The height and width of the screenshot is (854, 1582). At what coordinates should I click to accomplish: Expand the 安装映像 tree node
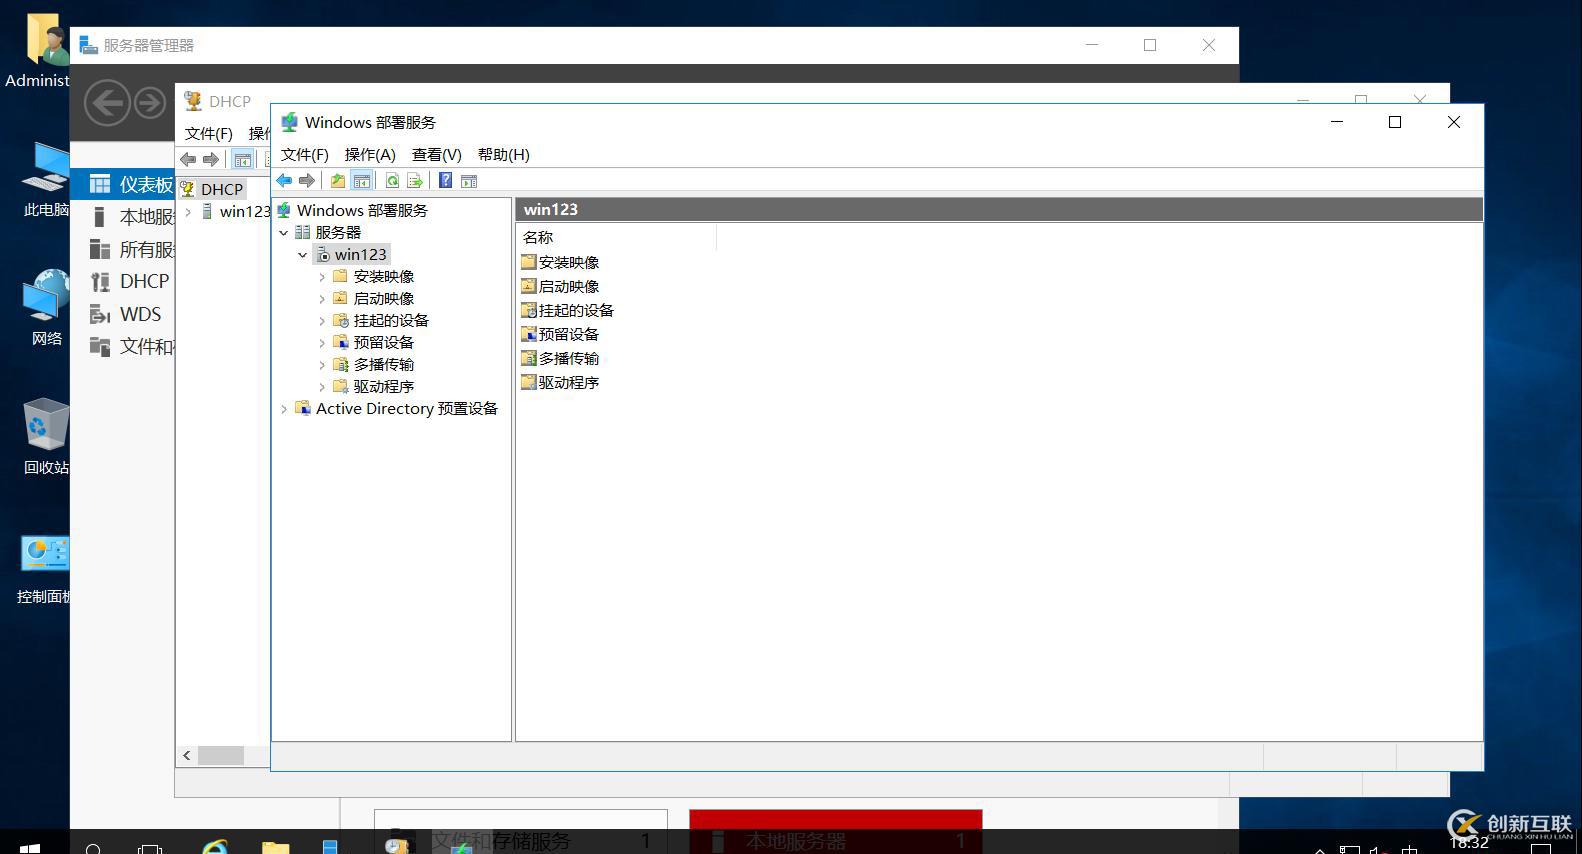click(x=322, y=277)
